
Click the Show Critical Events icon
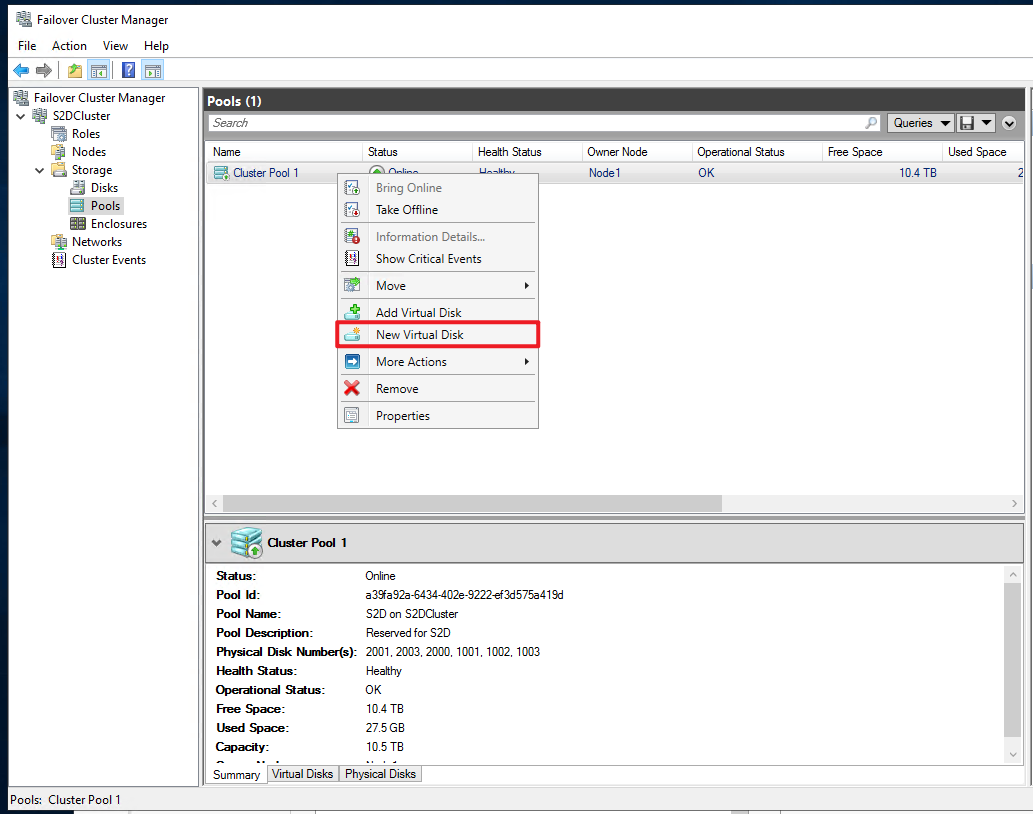[352, 259]
